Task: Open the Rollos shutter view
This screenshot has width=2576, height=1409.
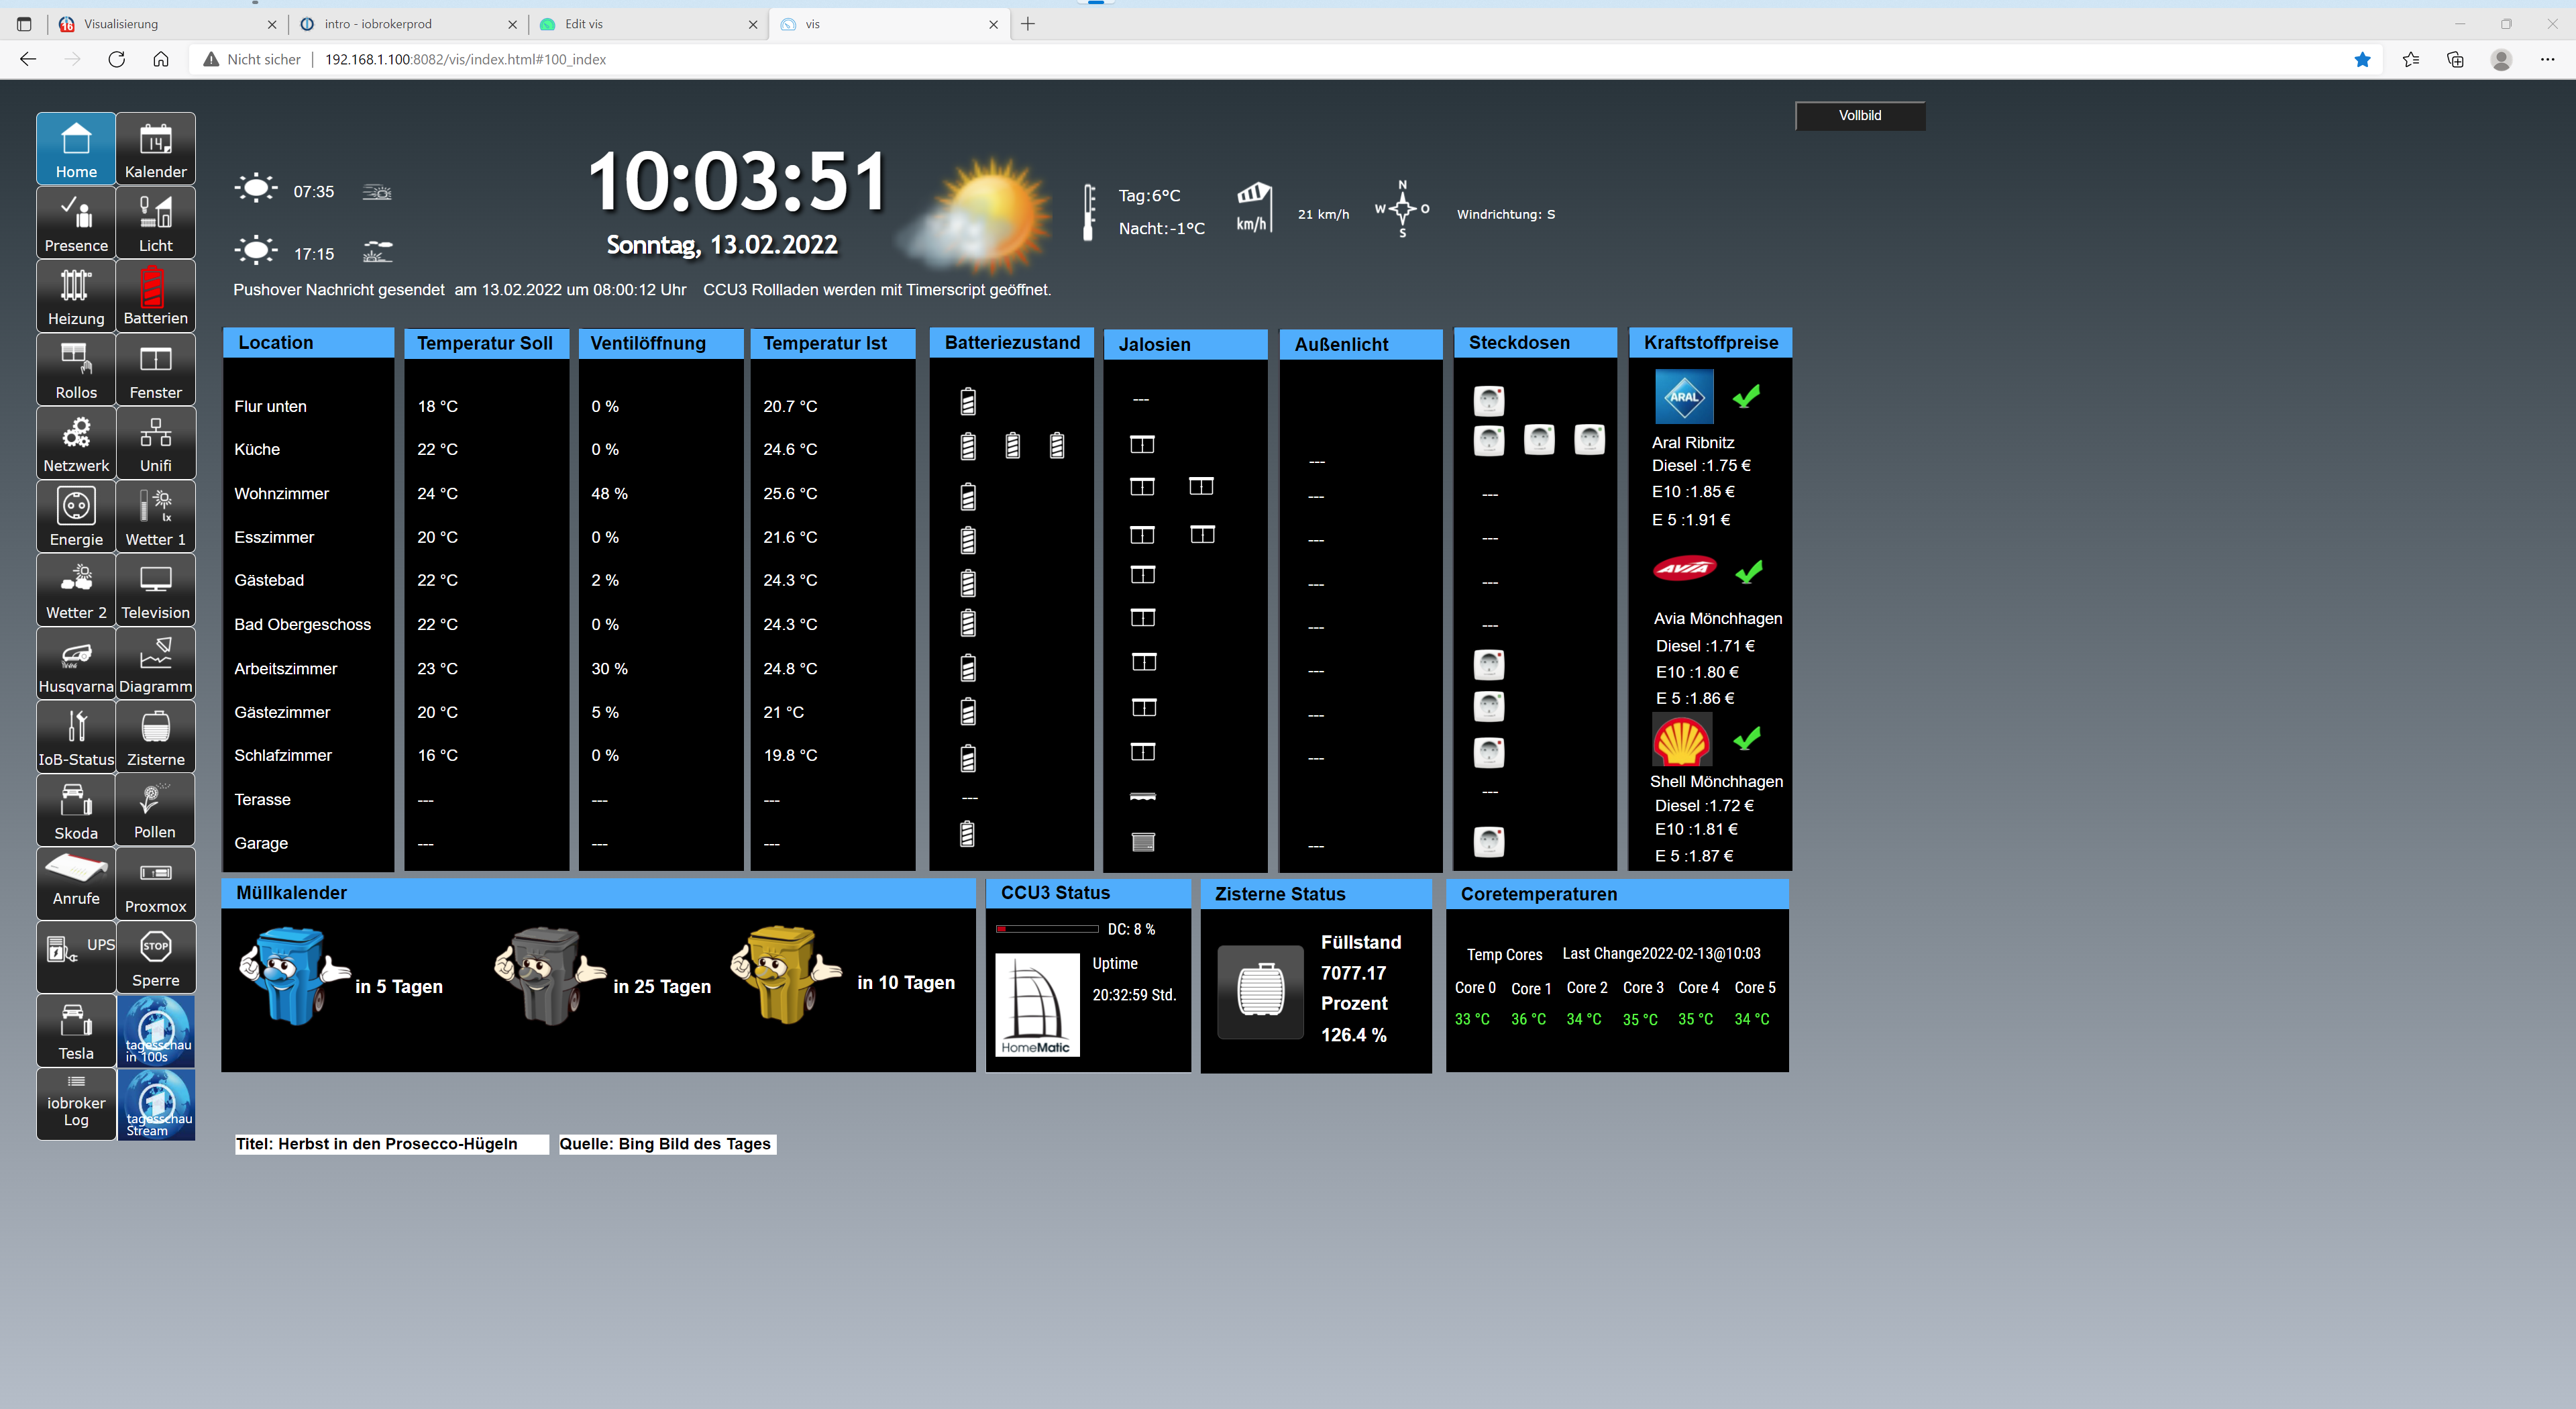Action: pos(76,369)
